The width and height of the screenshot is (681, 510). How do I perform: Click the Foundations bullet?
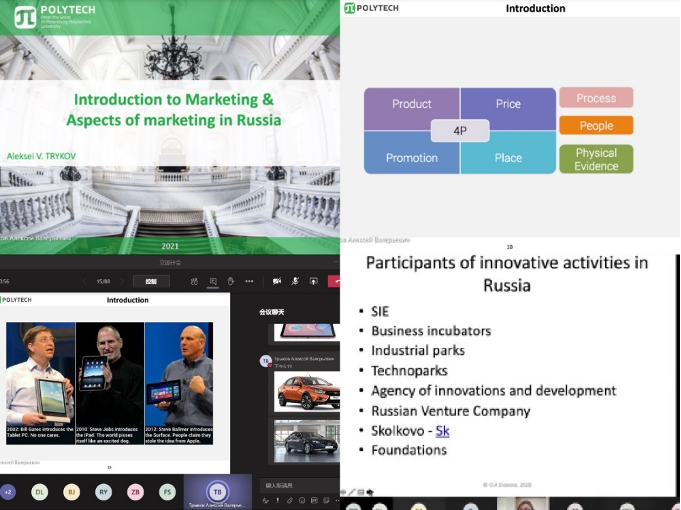coord(409,450)
